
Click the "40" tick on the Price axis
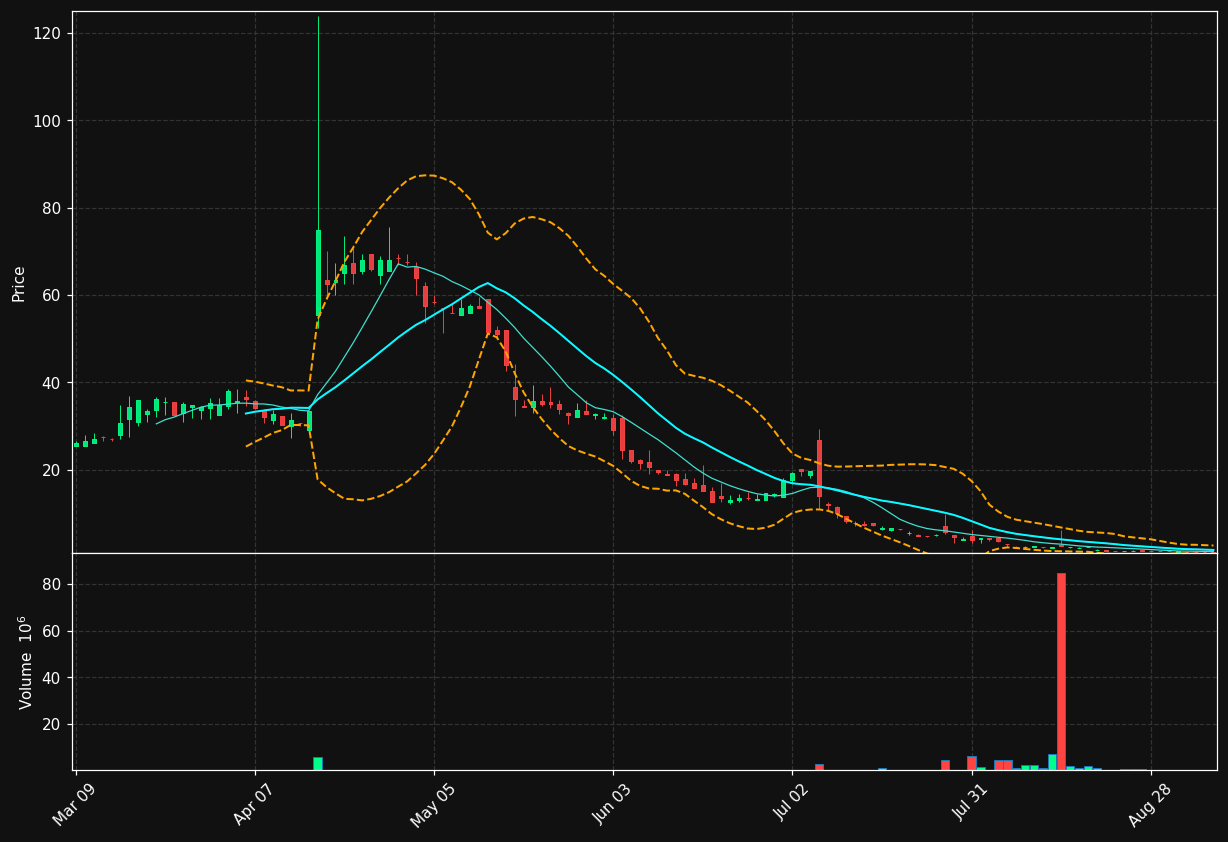52,383
